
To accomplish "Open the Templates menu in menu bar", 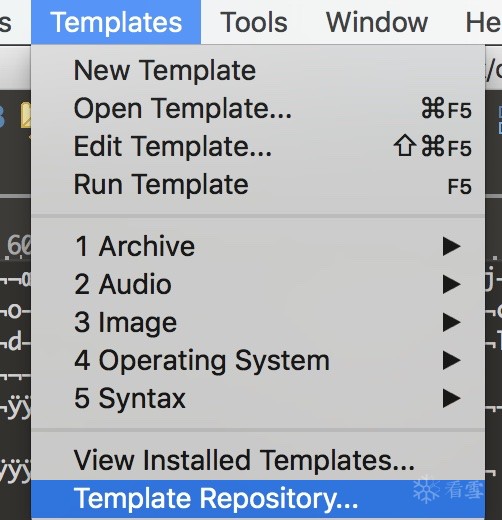I will 116,22.
